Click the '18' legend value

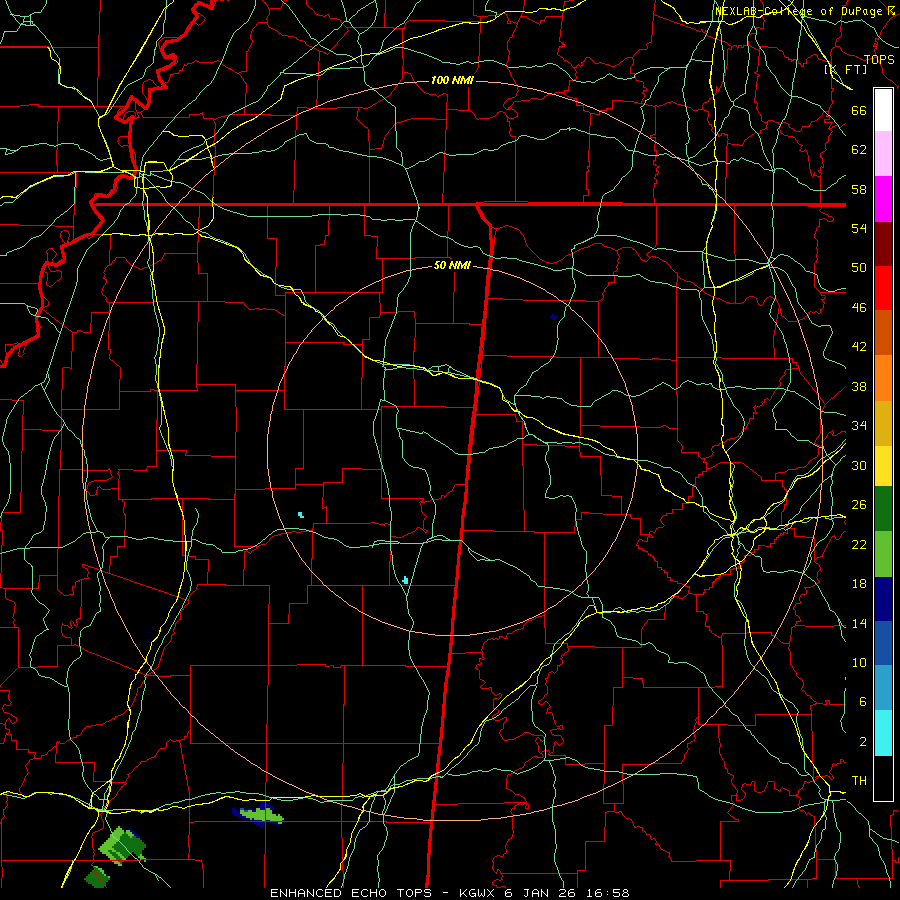click(x=859, y=584)
